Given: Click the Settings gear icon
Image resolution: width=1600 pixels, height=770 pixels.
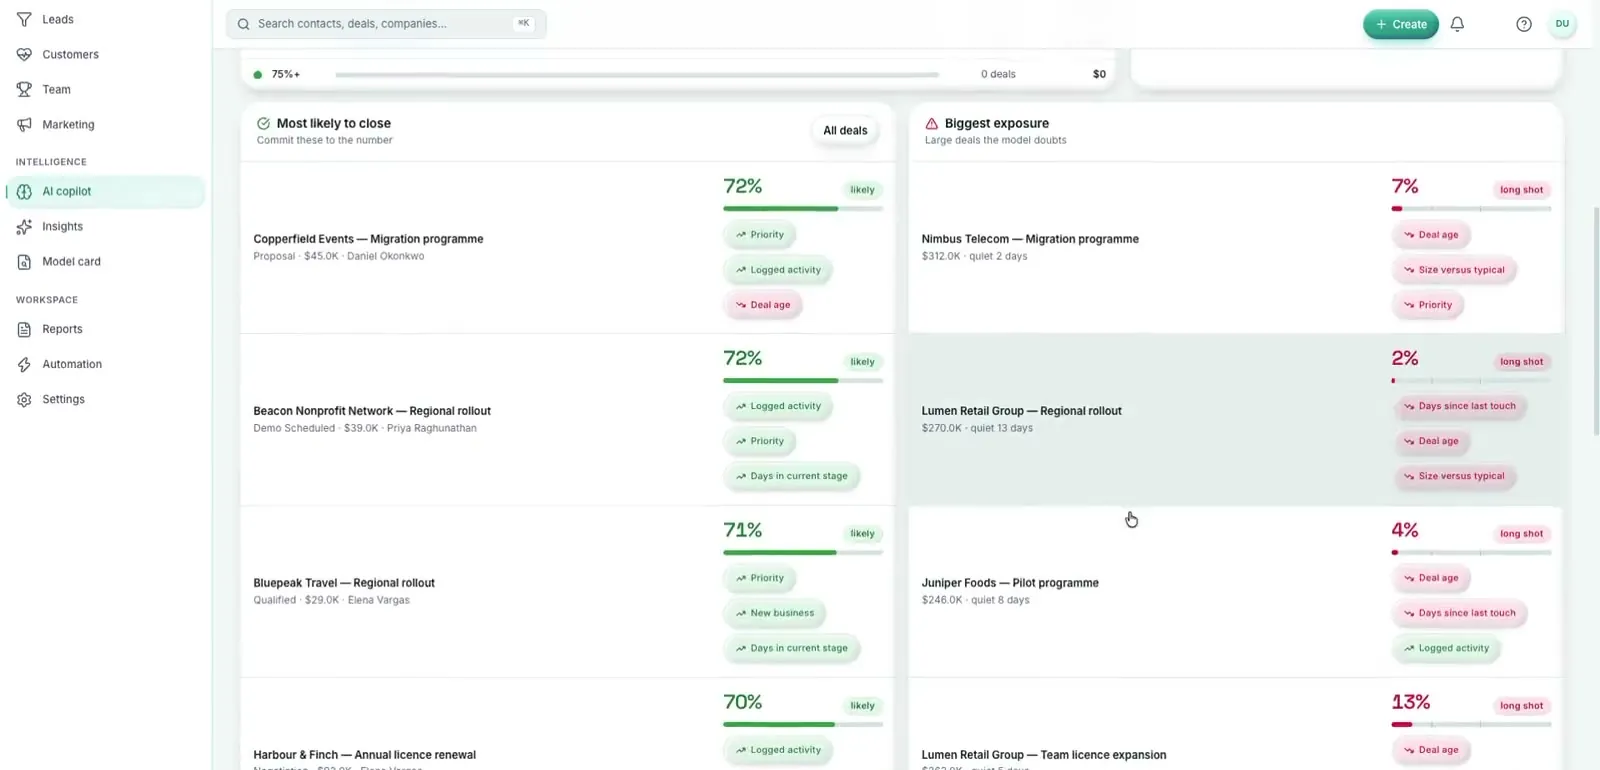Looking at the screenshot, I should (x=24, y=399).
